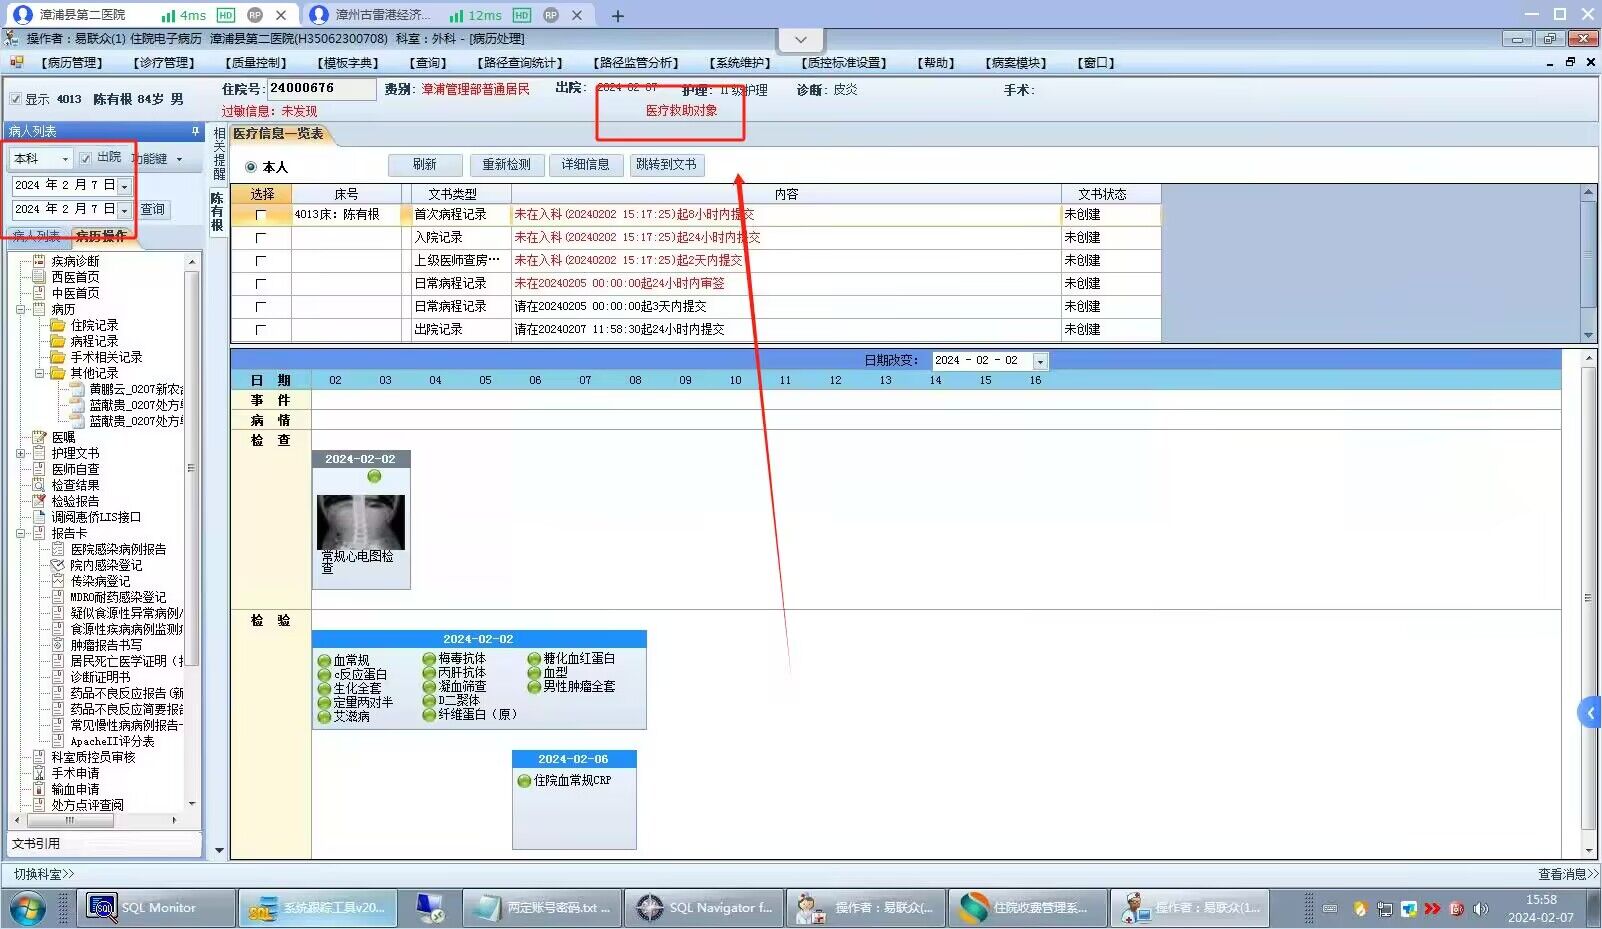1602x929 pixels.
Task: Pin the 病人列表 panel with pushpin icon
Action: [x=195, y=131]
